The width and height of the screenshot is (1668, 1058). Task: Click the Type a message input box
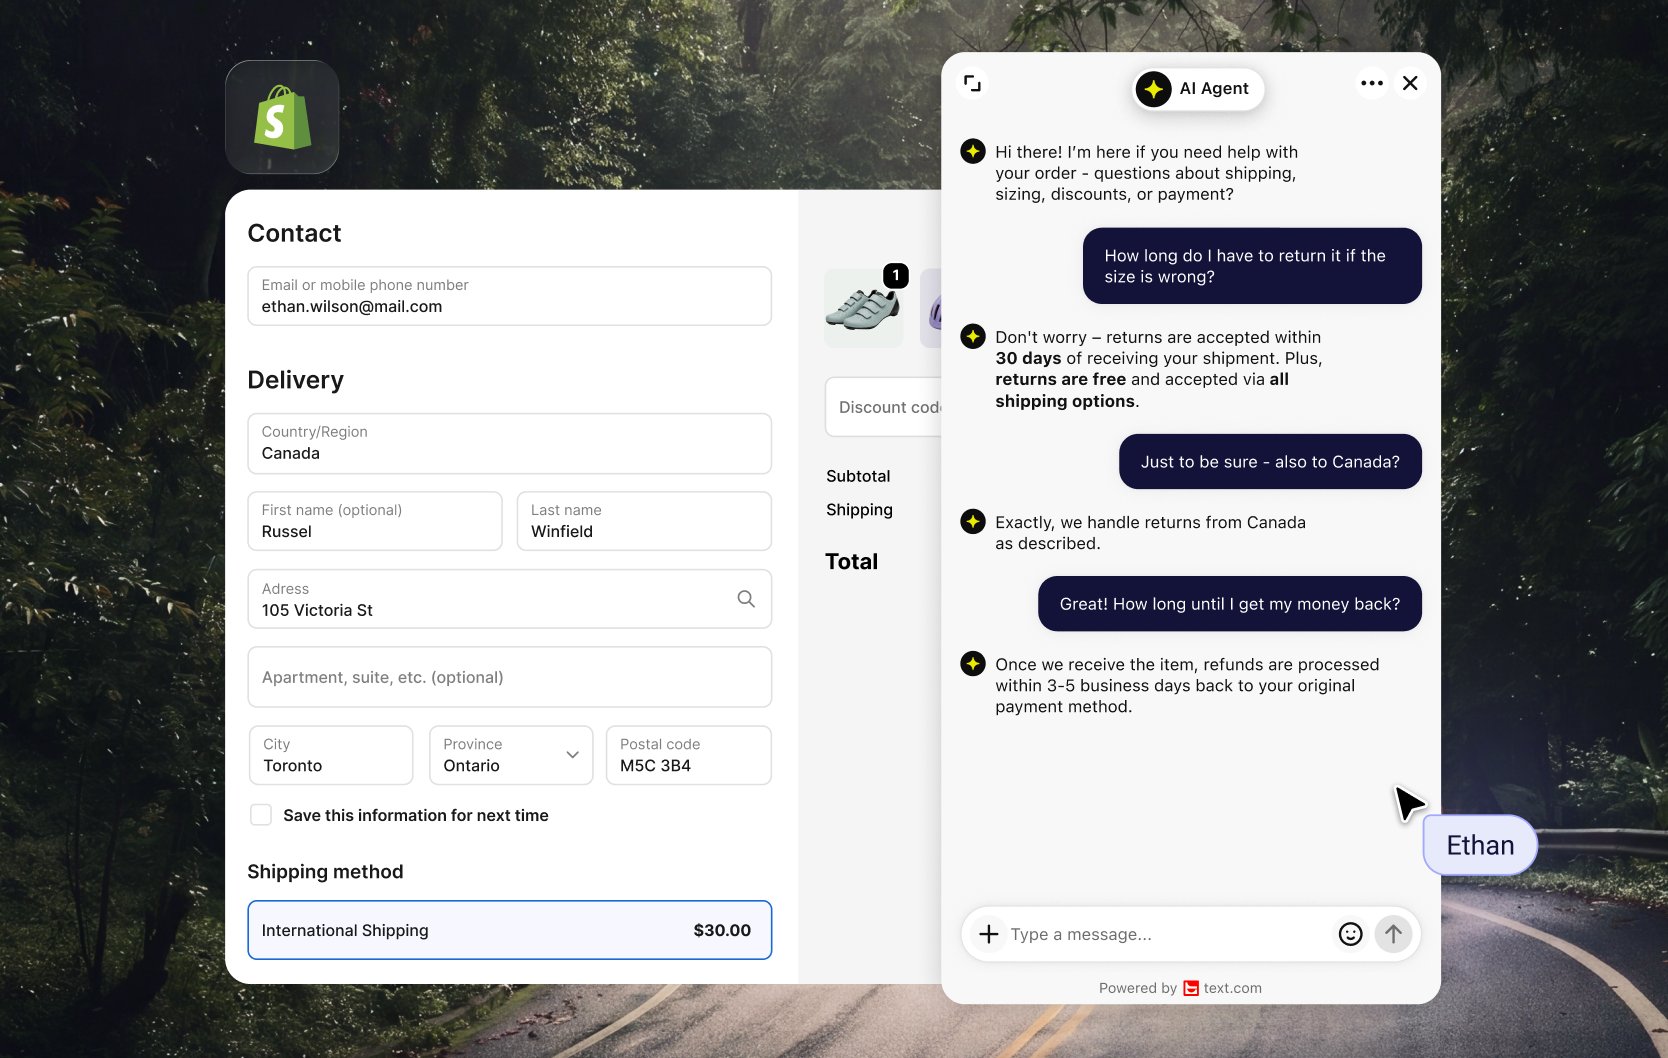(1165, 934)
